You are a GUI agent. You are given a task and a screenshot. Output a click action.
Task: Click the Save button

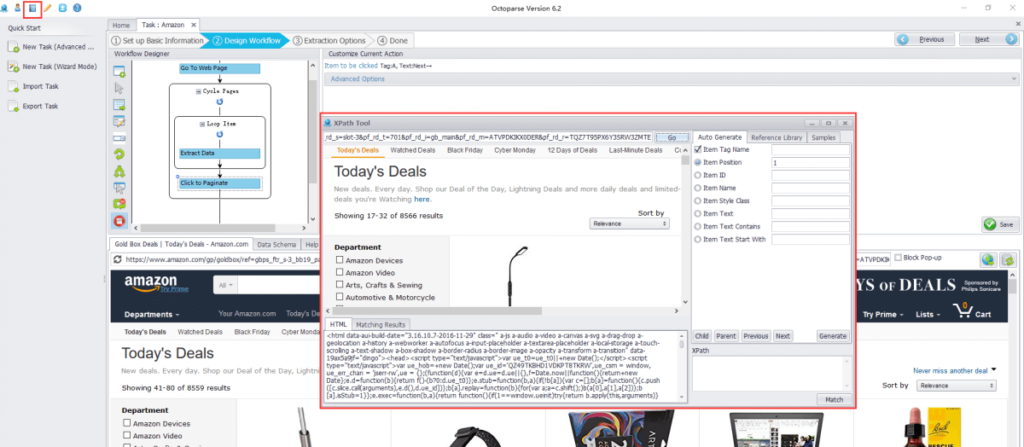(x=999, y=224)
